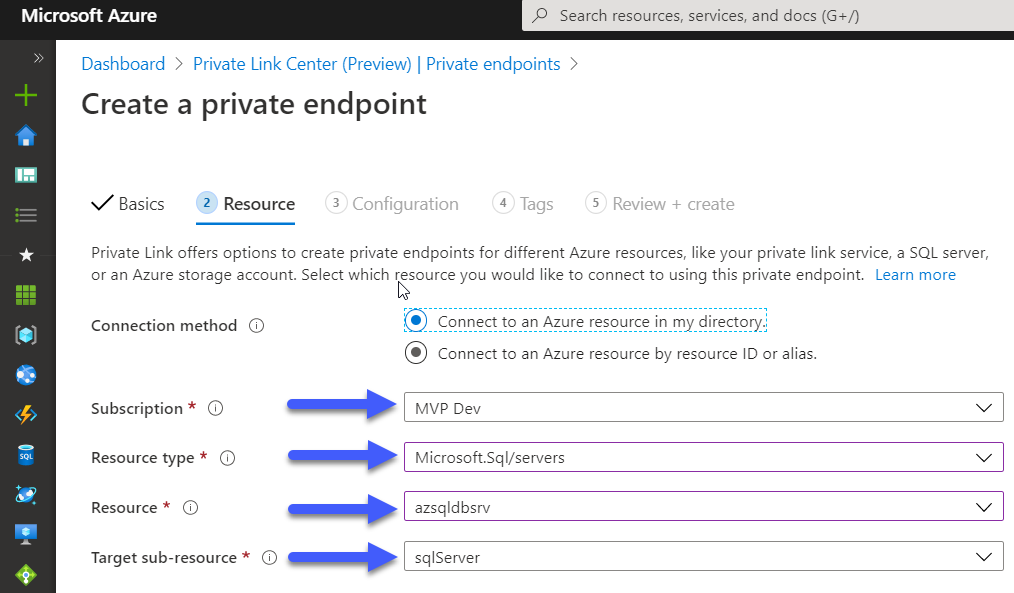This screenshot has height=593, width=1014.
Task: Show info tooltip for Resource type
Action: tap(227, 458)
